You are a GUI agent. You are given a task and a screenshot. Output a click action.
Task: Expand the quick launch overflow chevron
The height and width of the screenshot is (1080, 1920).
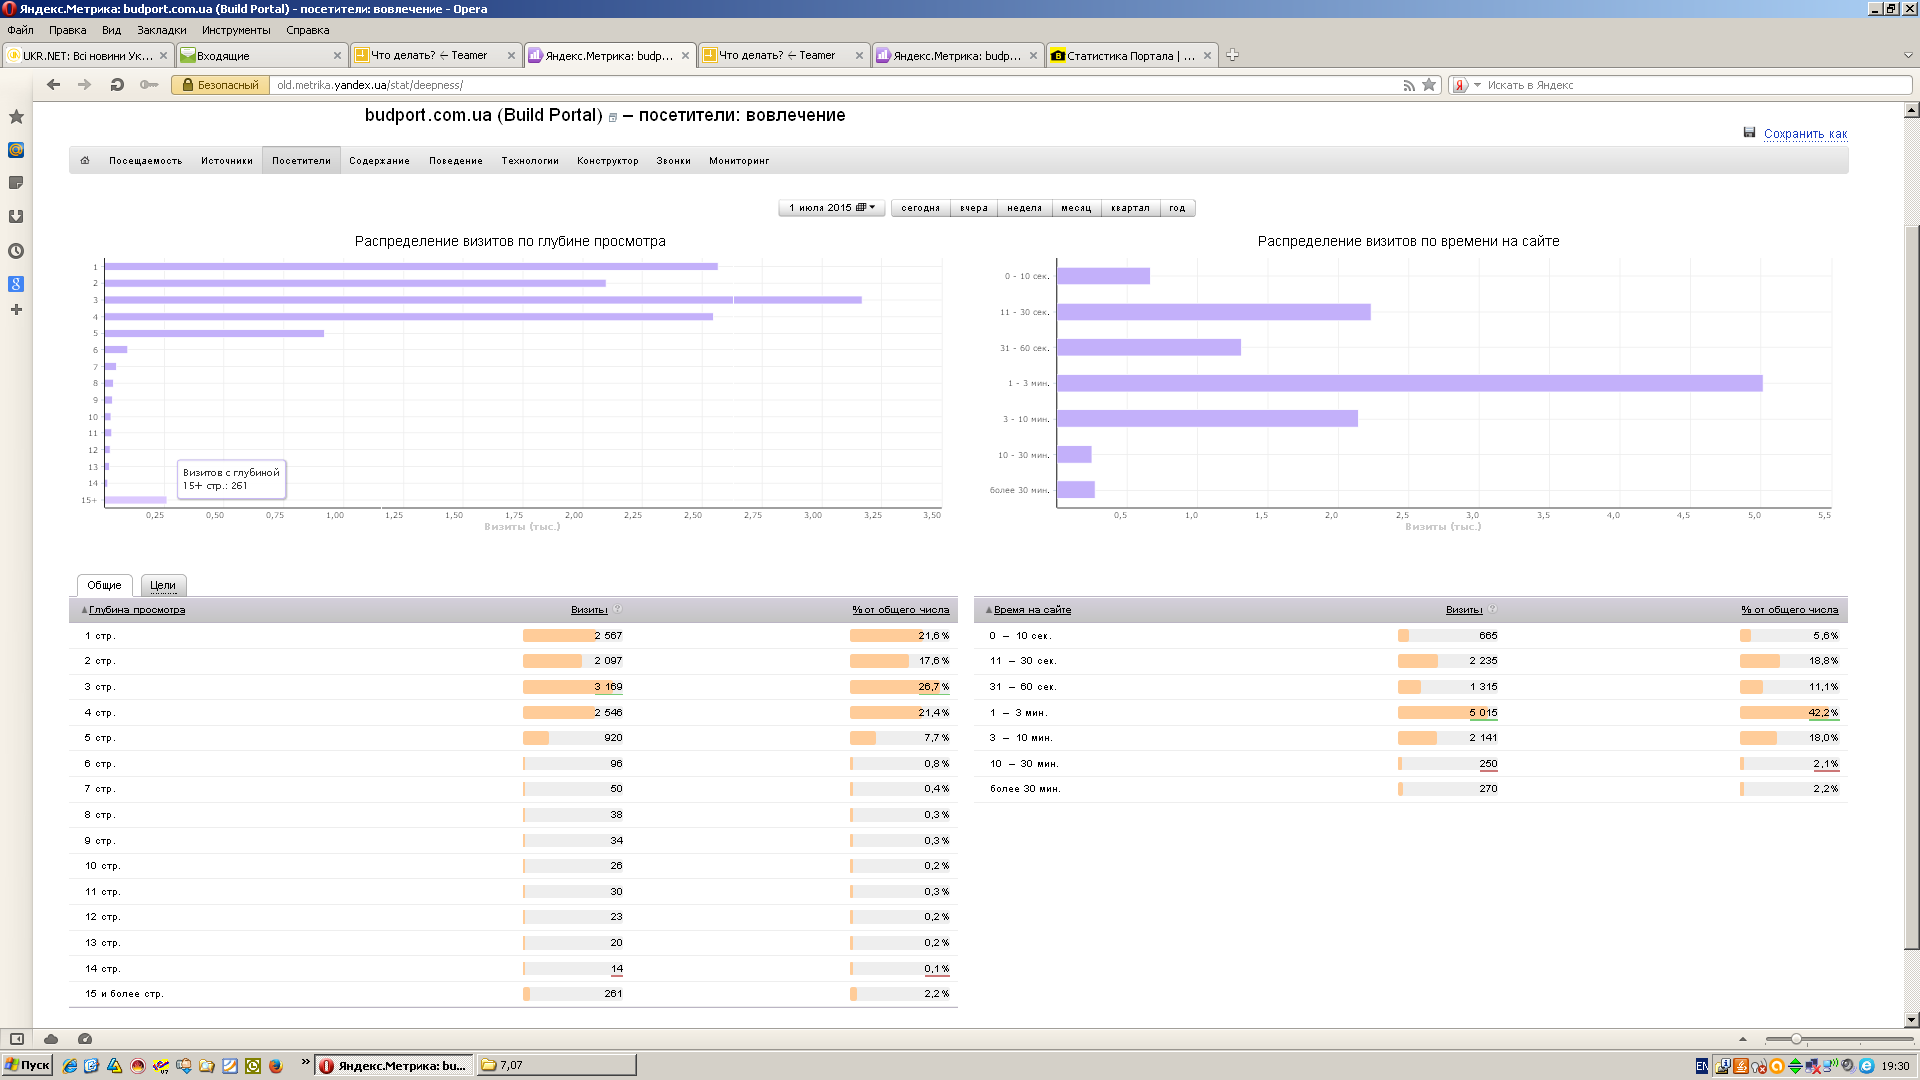(x=305, y=1062)
